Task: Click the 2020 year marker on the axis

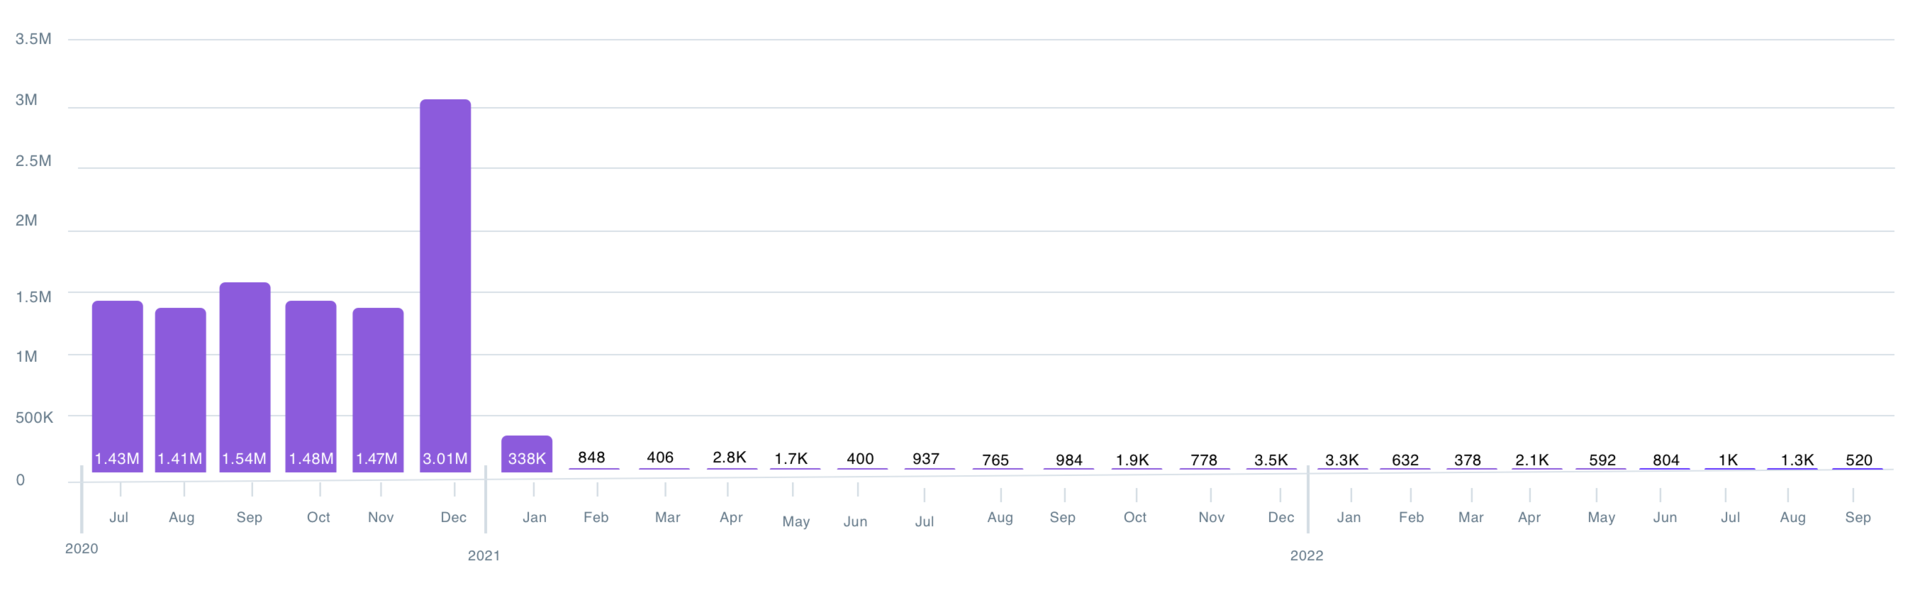Action: point(82,548)
